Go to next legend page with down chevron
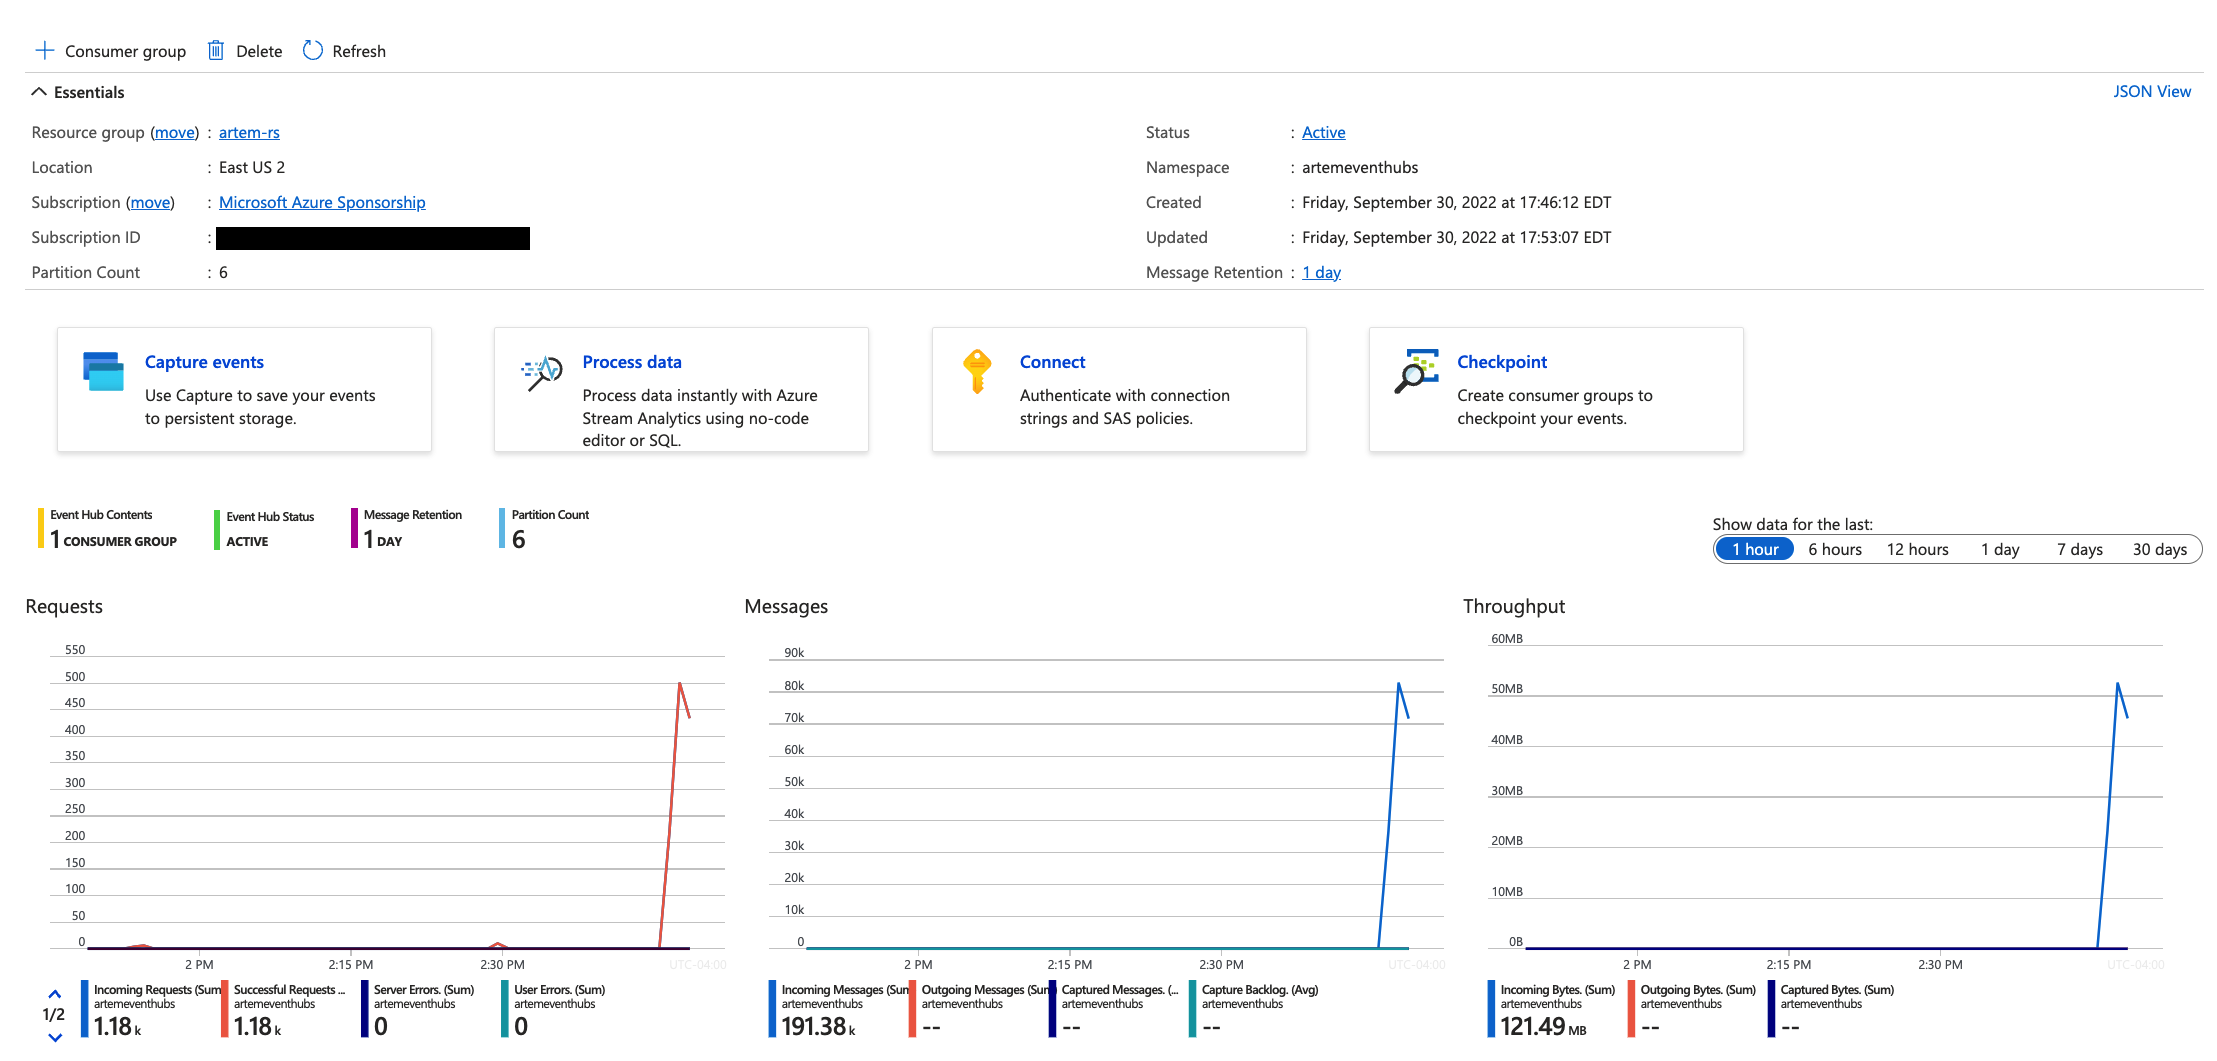This screenshot has height=1061, width=2217. point(55,1038)
